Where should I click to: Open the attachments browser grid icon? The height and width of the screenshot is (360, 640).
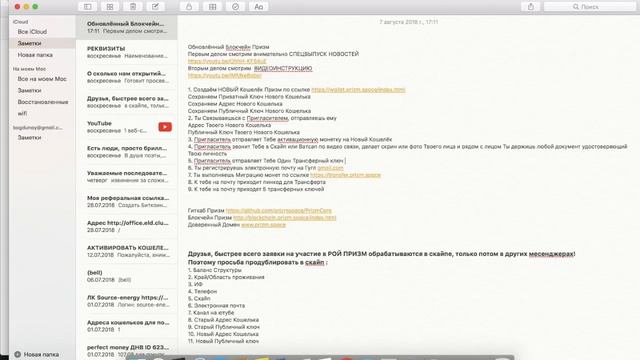(x=110, y=7)
